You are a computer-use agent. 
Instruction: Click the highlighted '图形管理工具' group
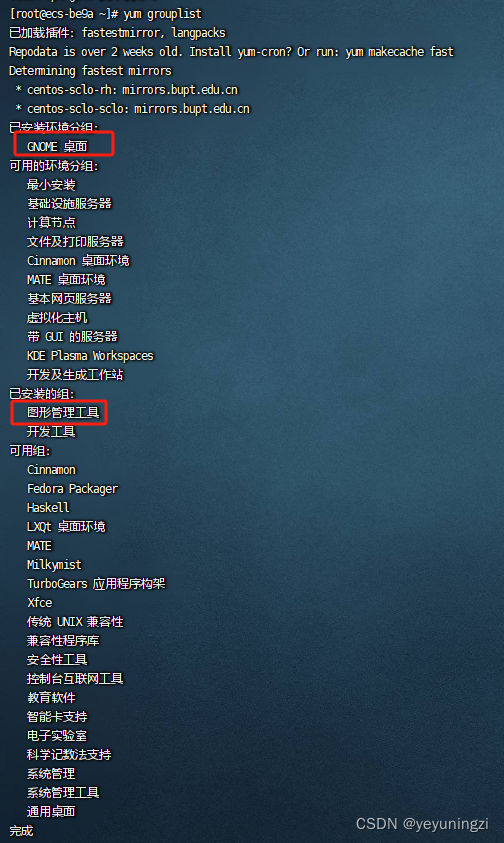(63, 413)
